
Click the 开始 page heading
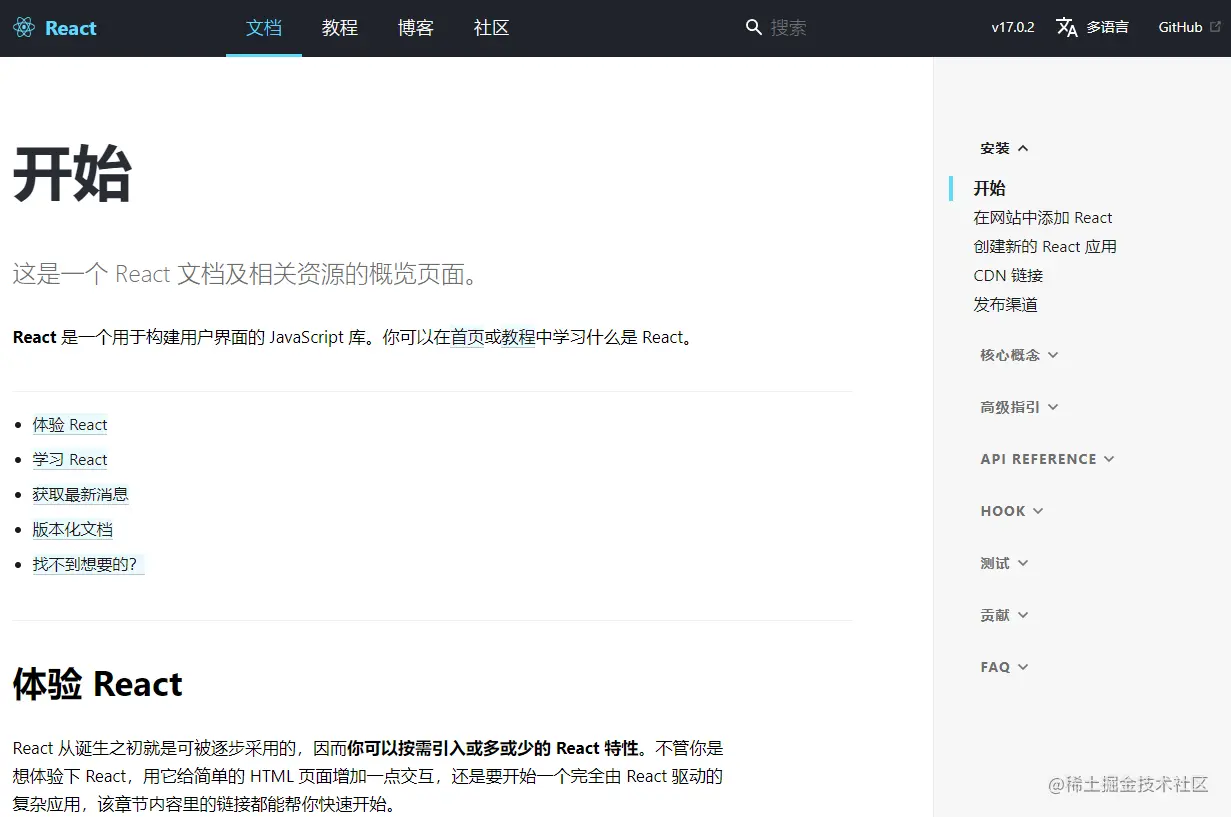point(72,174)
